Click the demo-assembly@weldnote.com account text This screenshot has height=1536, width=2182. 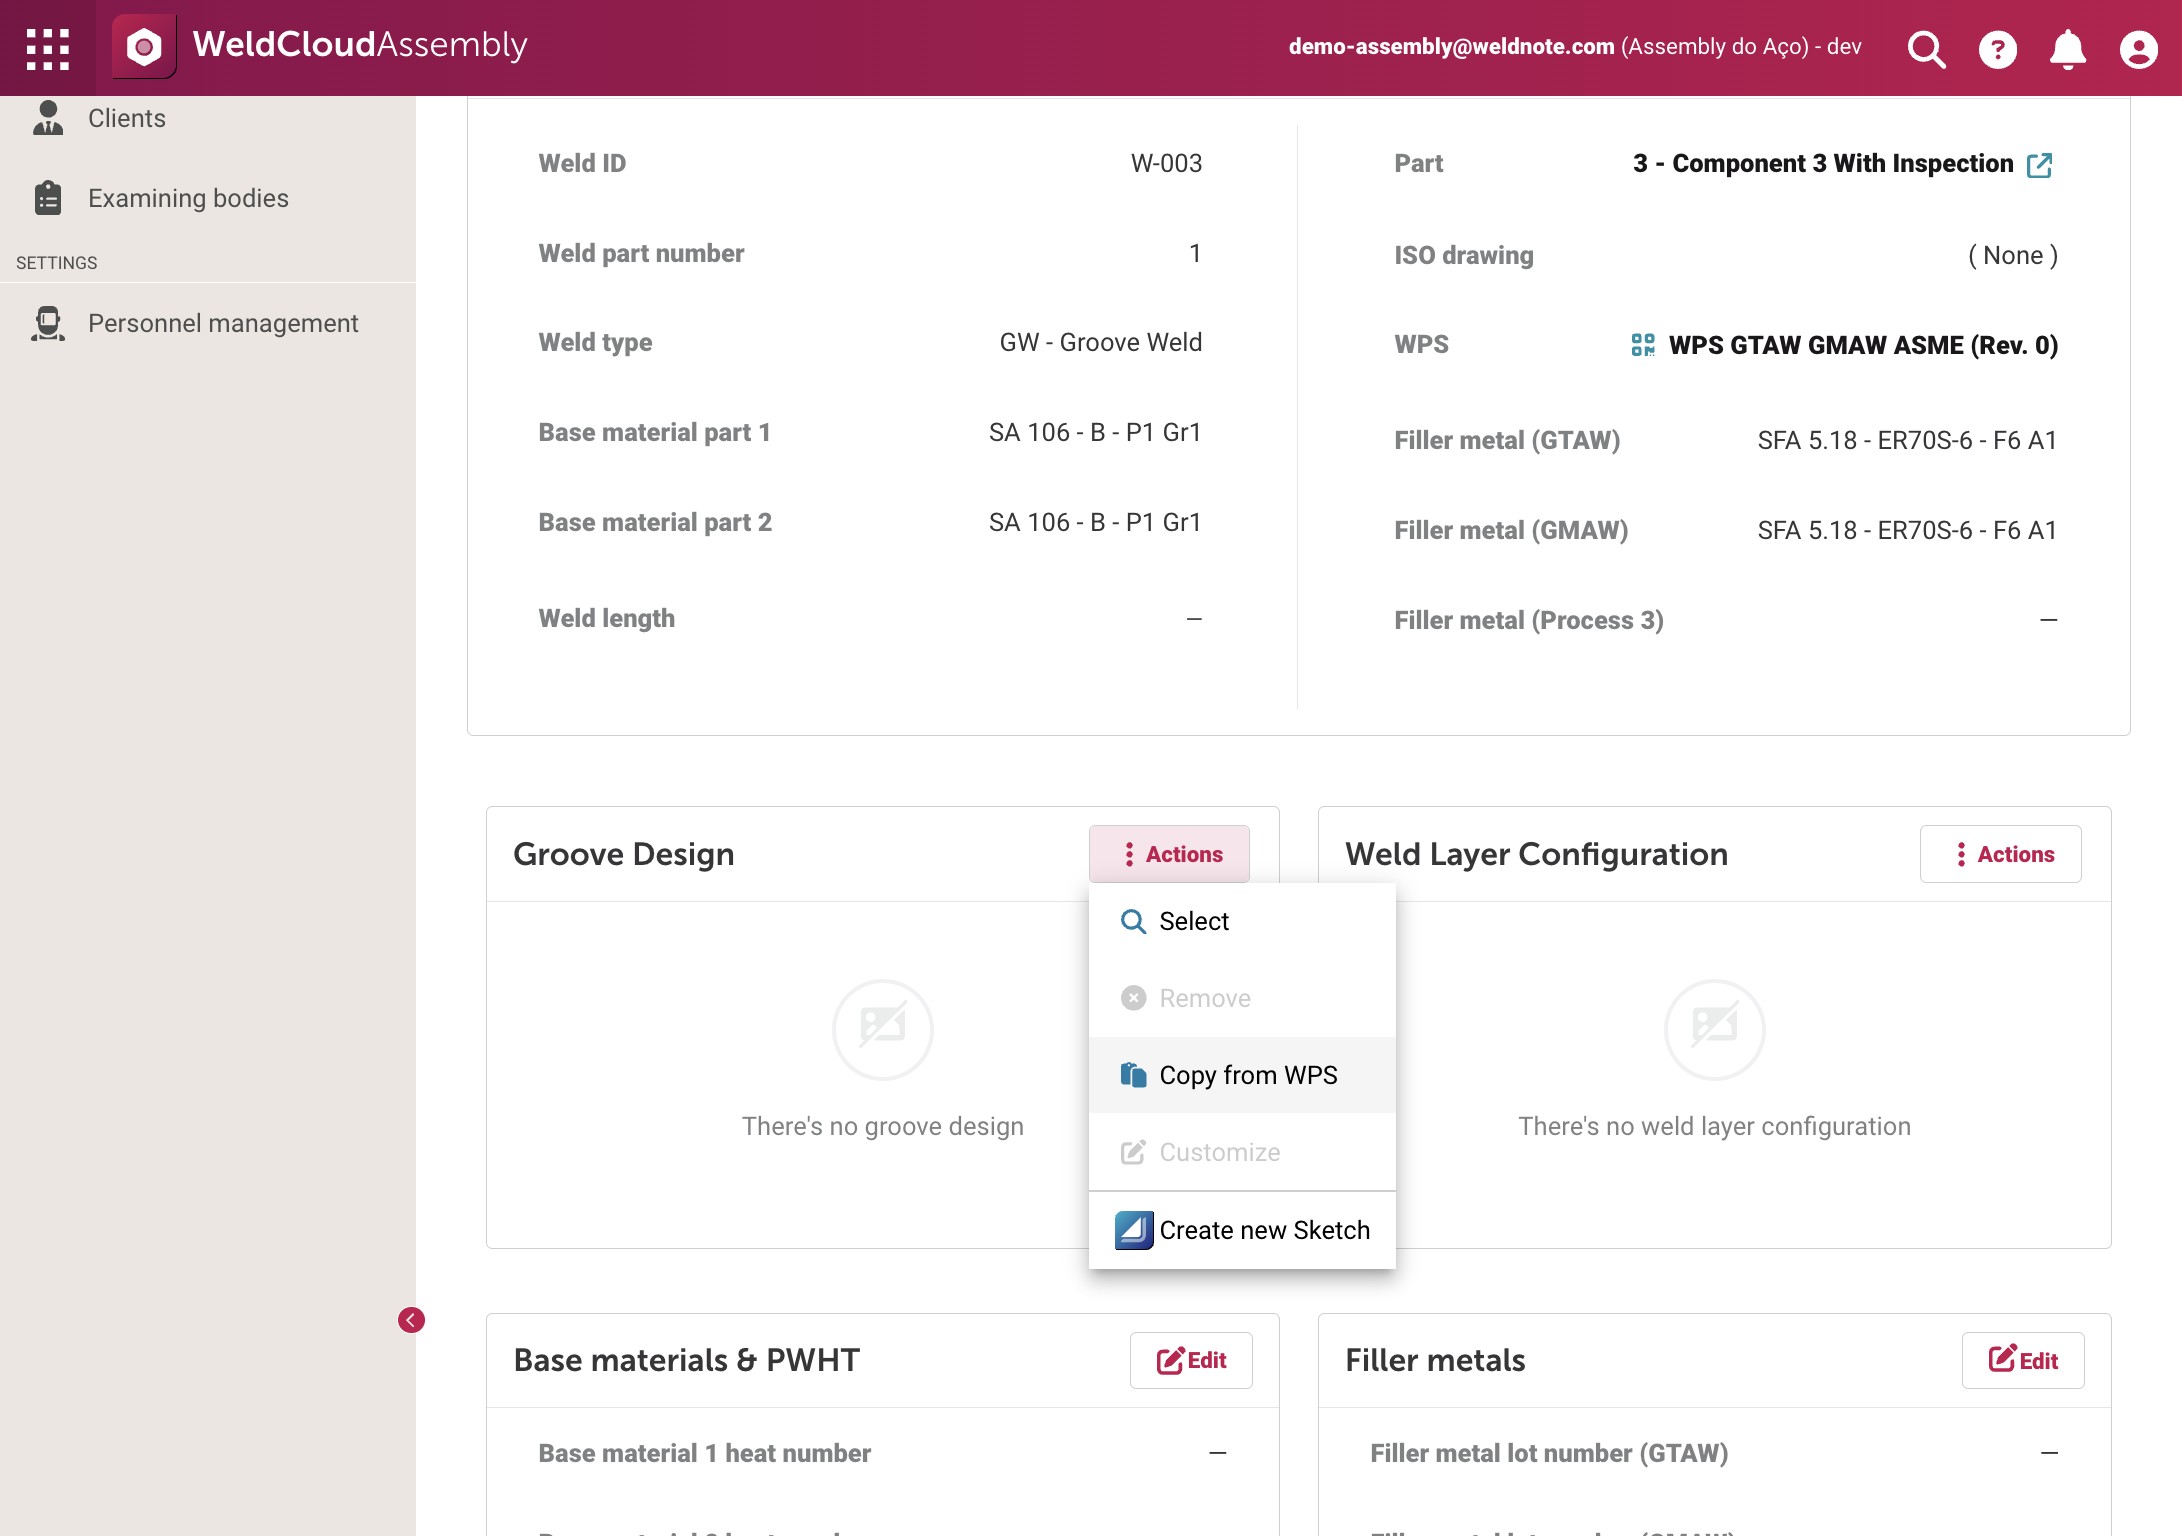(x=1451, y=46)
